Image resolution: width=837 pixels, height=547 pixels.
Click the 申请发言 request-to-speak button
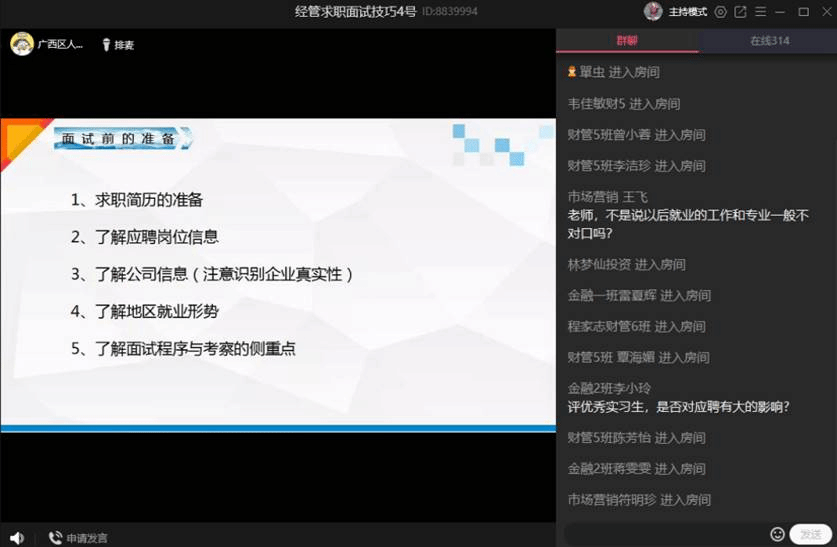tap(78, 538)
